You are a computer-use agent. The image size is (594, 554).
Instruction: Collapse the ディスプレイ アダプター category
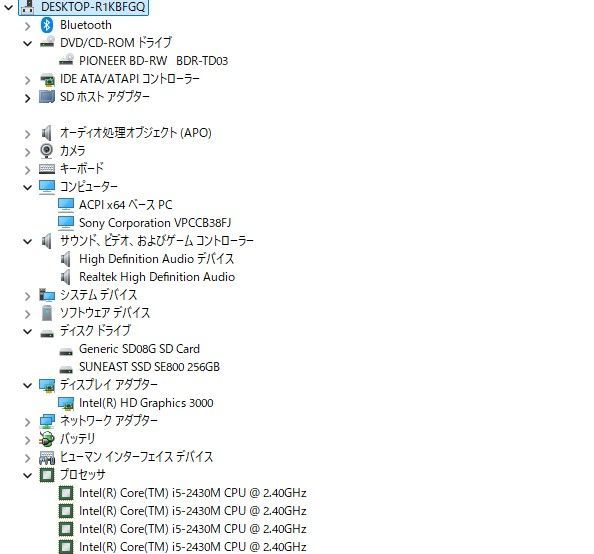click(27, 385)
